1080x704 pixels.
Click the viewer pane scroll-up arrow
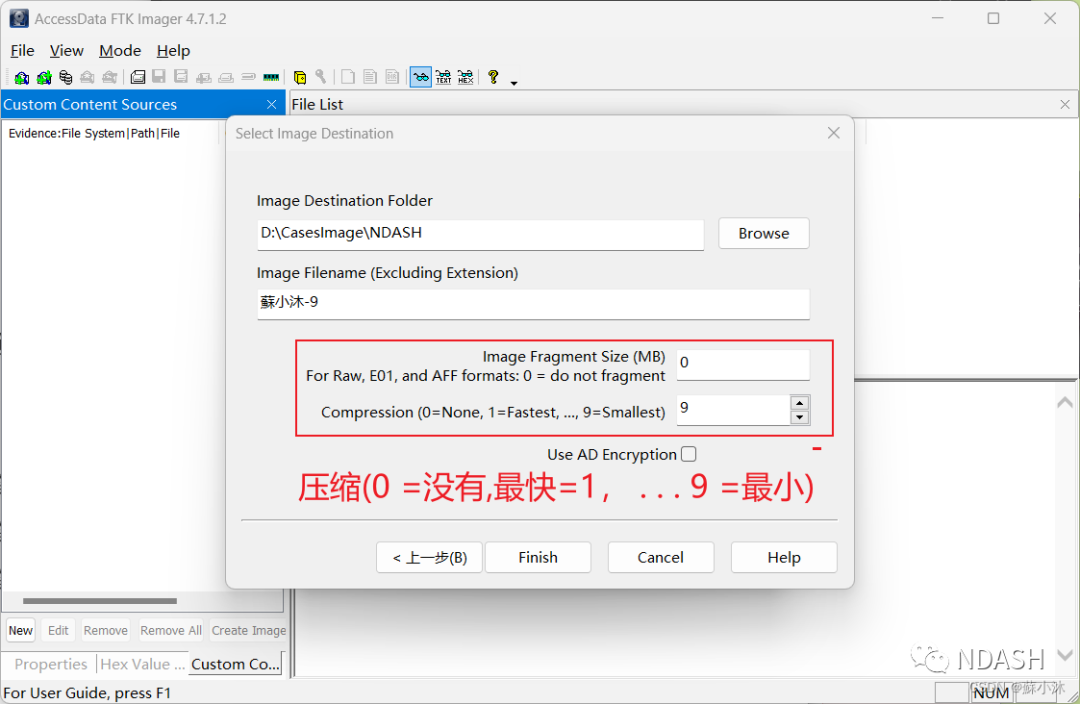[1065, 402]
